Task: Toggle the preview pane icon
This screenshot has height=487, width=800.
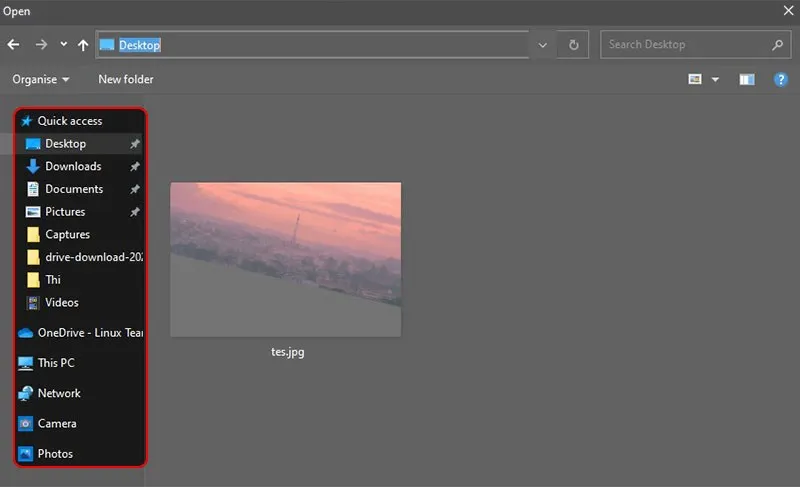Action: [x=747, y=79]
